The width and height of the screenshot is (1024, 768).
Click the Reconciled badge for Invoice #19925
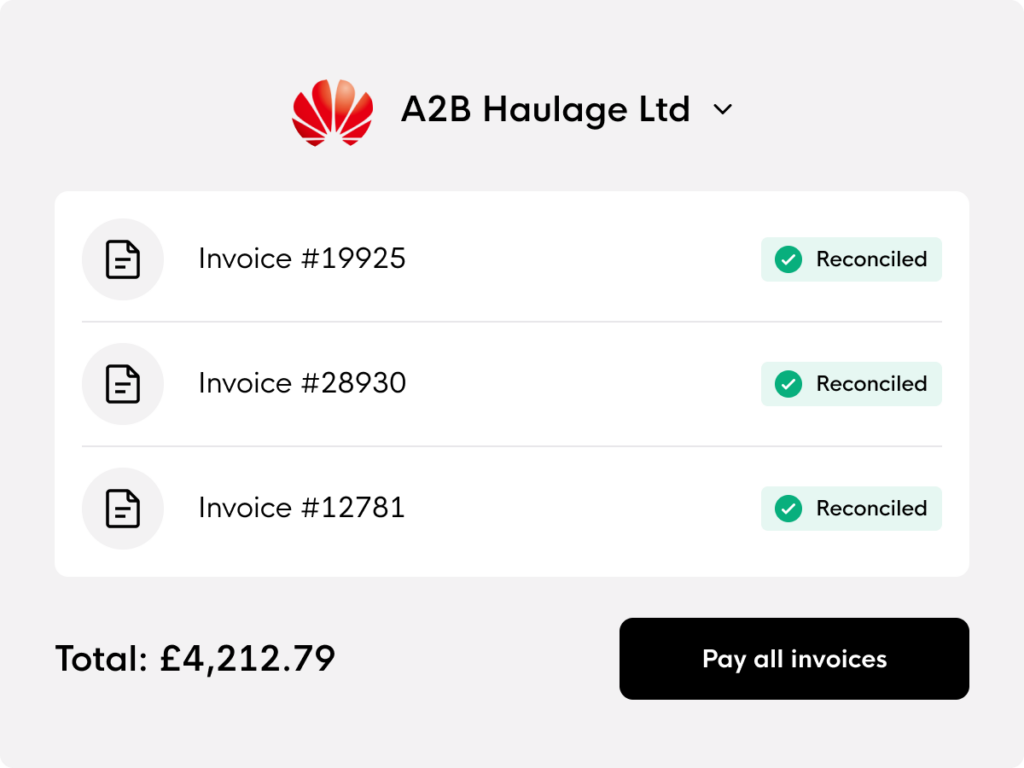852,259
